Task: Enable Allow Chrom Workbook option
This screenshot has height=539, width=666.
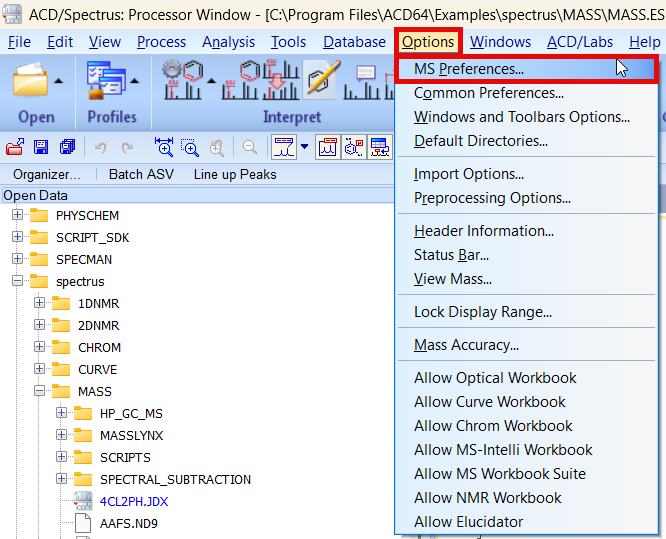Action: pyautogui.click(x=527, y=426)
